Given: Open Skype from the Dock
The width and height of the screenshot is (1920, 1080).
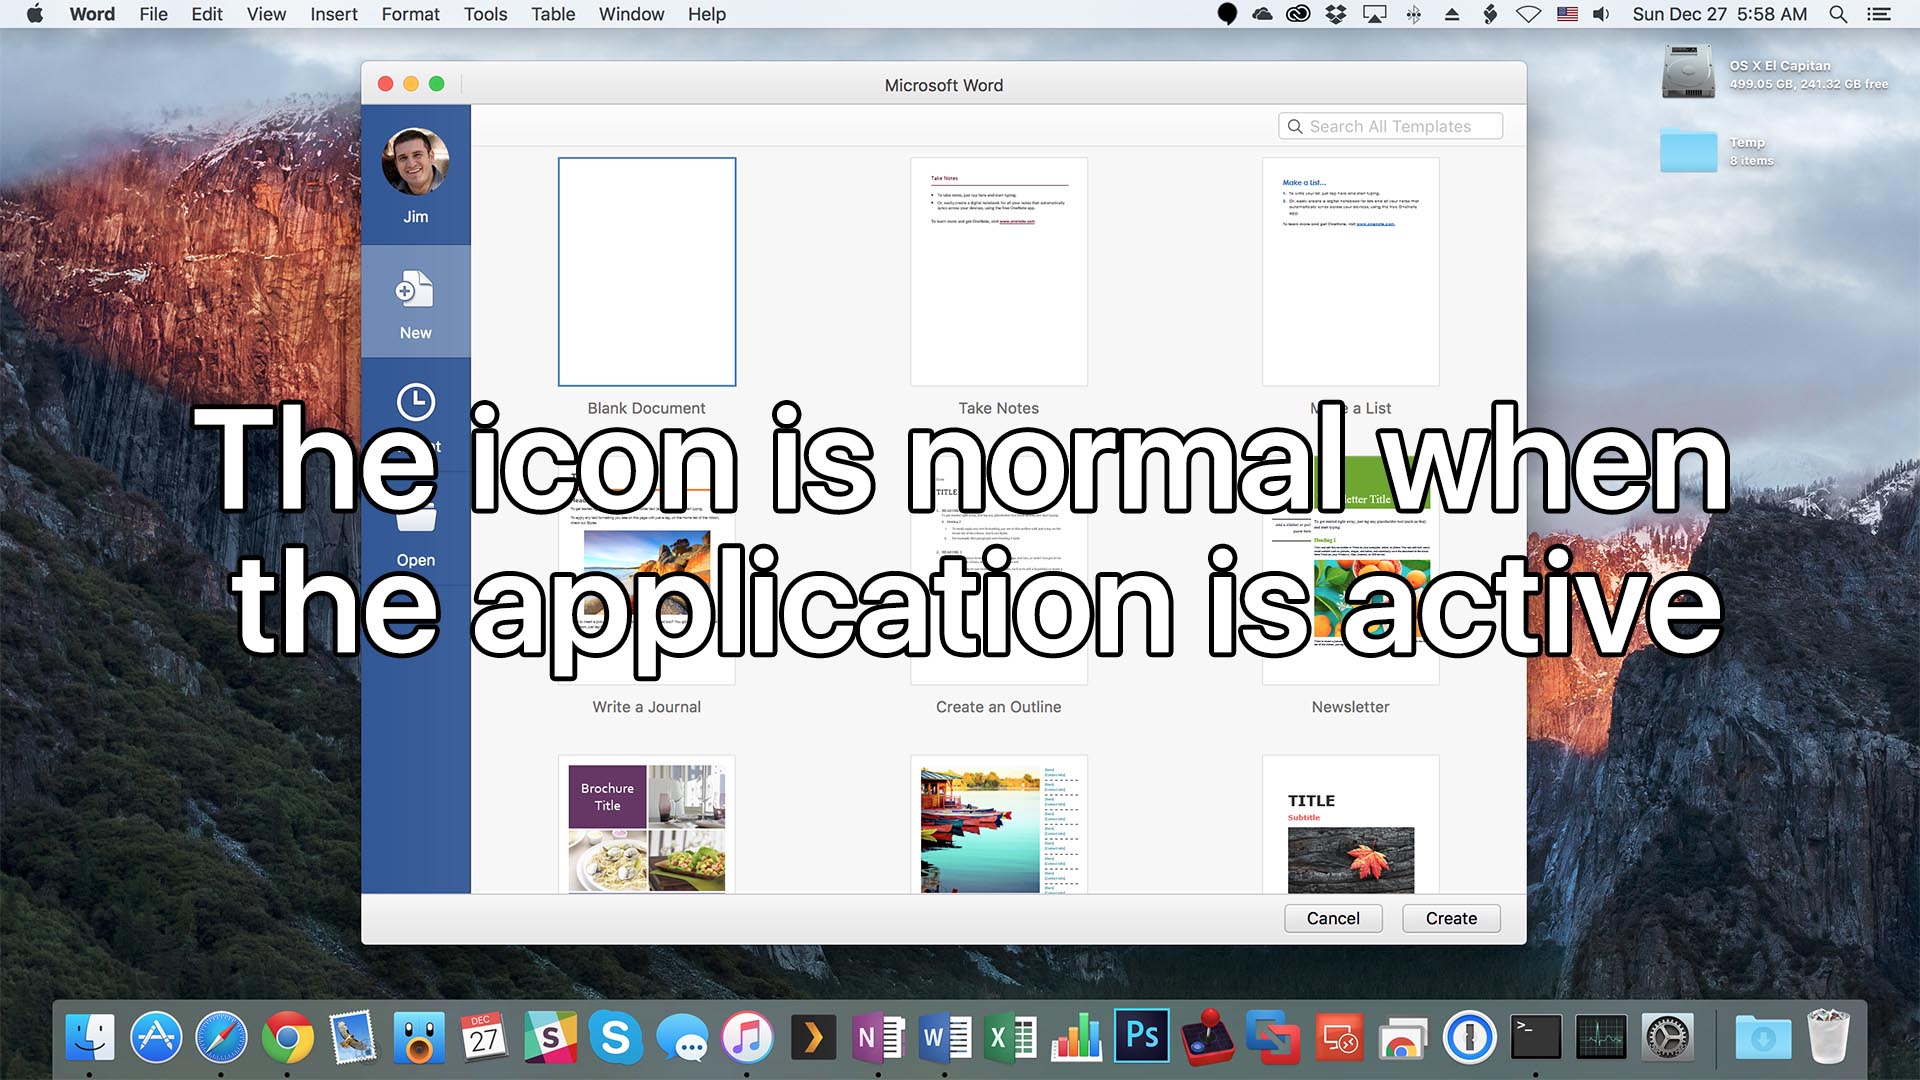Looking at the screenshot, I should click(615, 1037).
